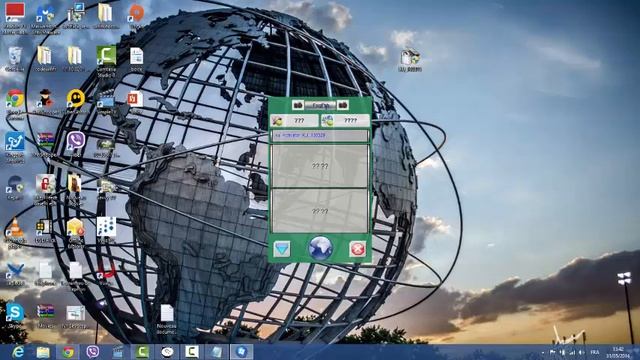Open the yellow box with flame shortcut

[x=76, y=227]
